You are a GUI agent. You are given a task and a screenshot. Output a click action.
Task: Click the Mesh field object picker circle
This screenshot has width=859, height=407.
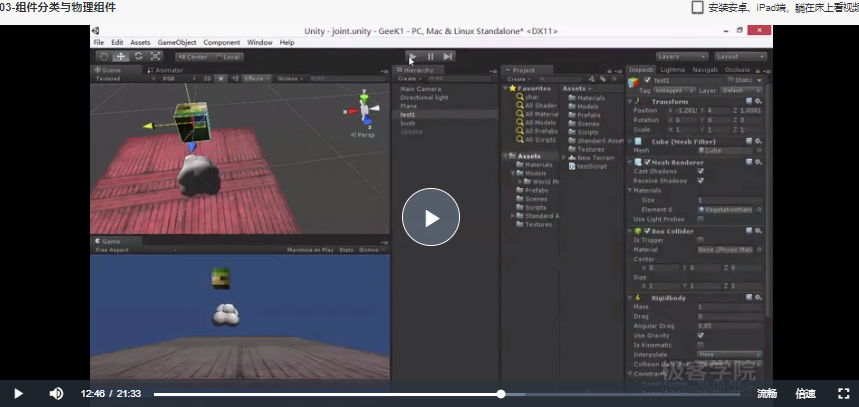(x=759, y=150)
